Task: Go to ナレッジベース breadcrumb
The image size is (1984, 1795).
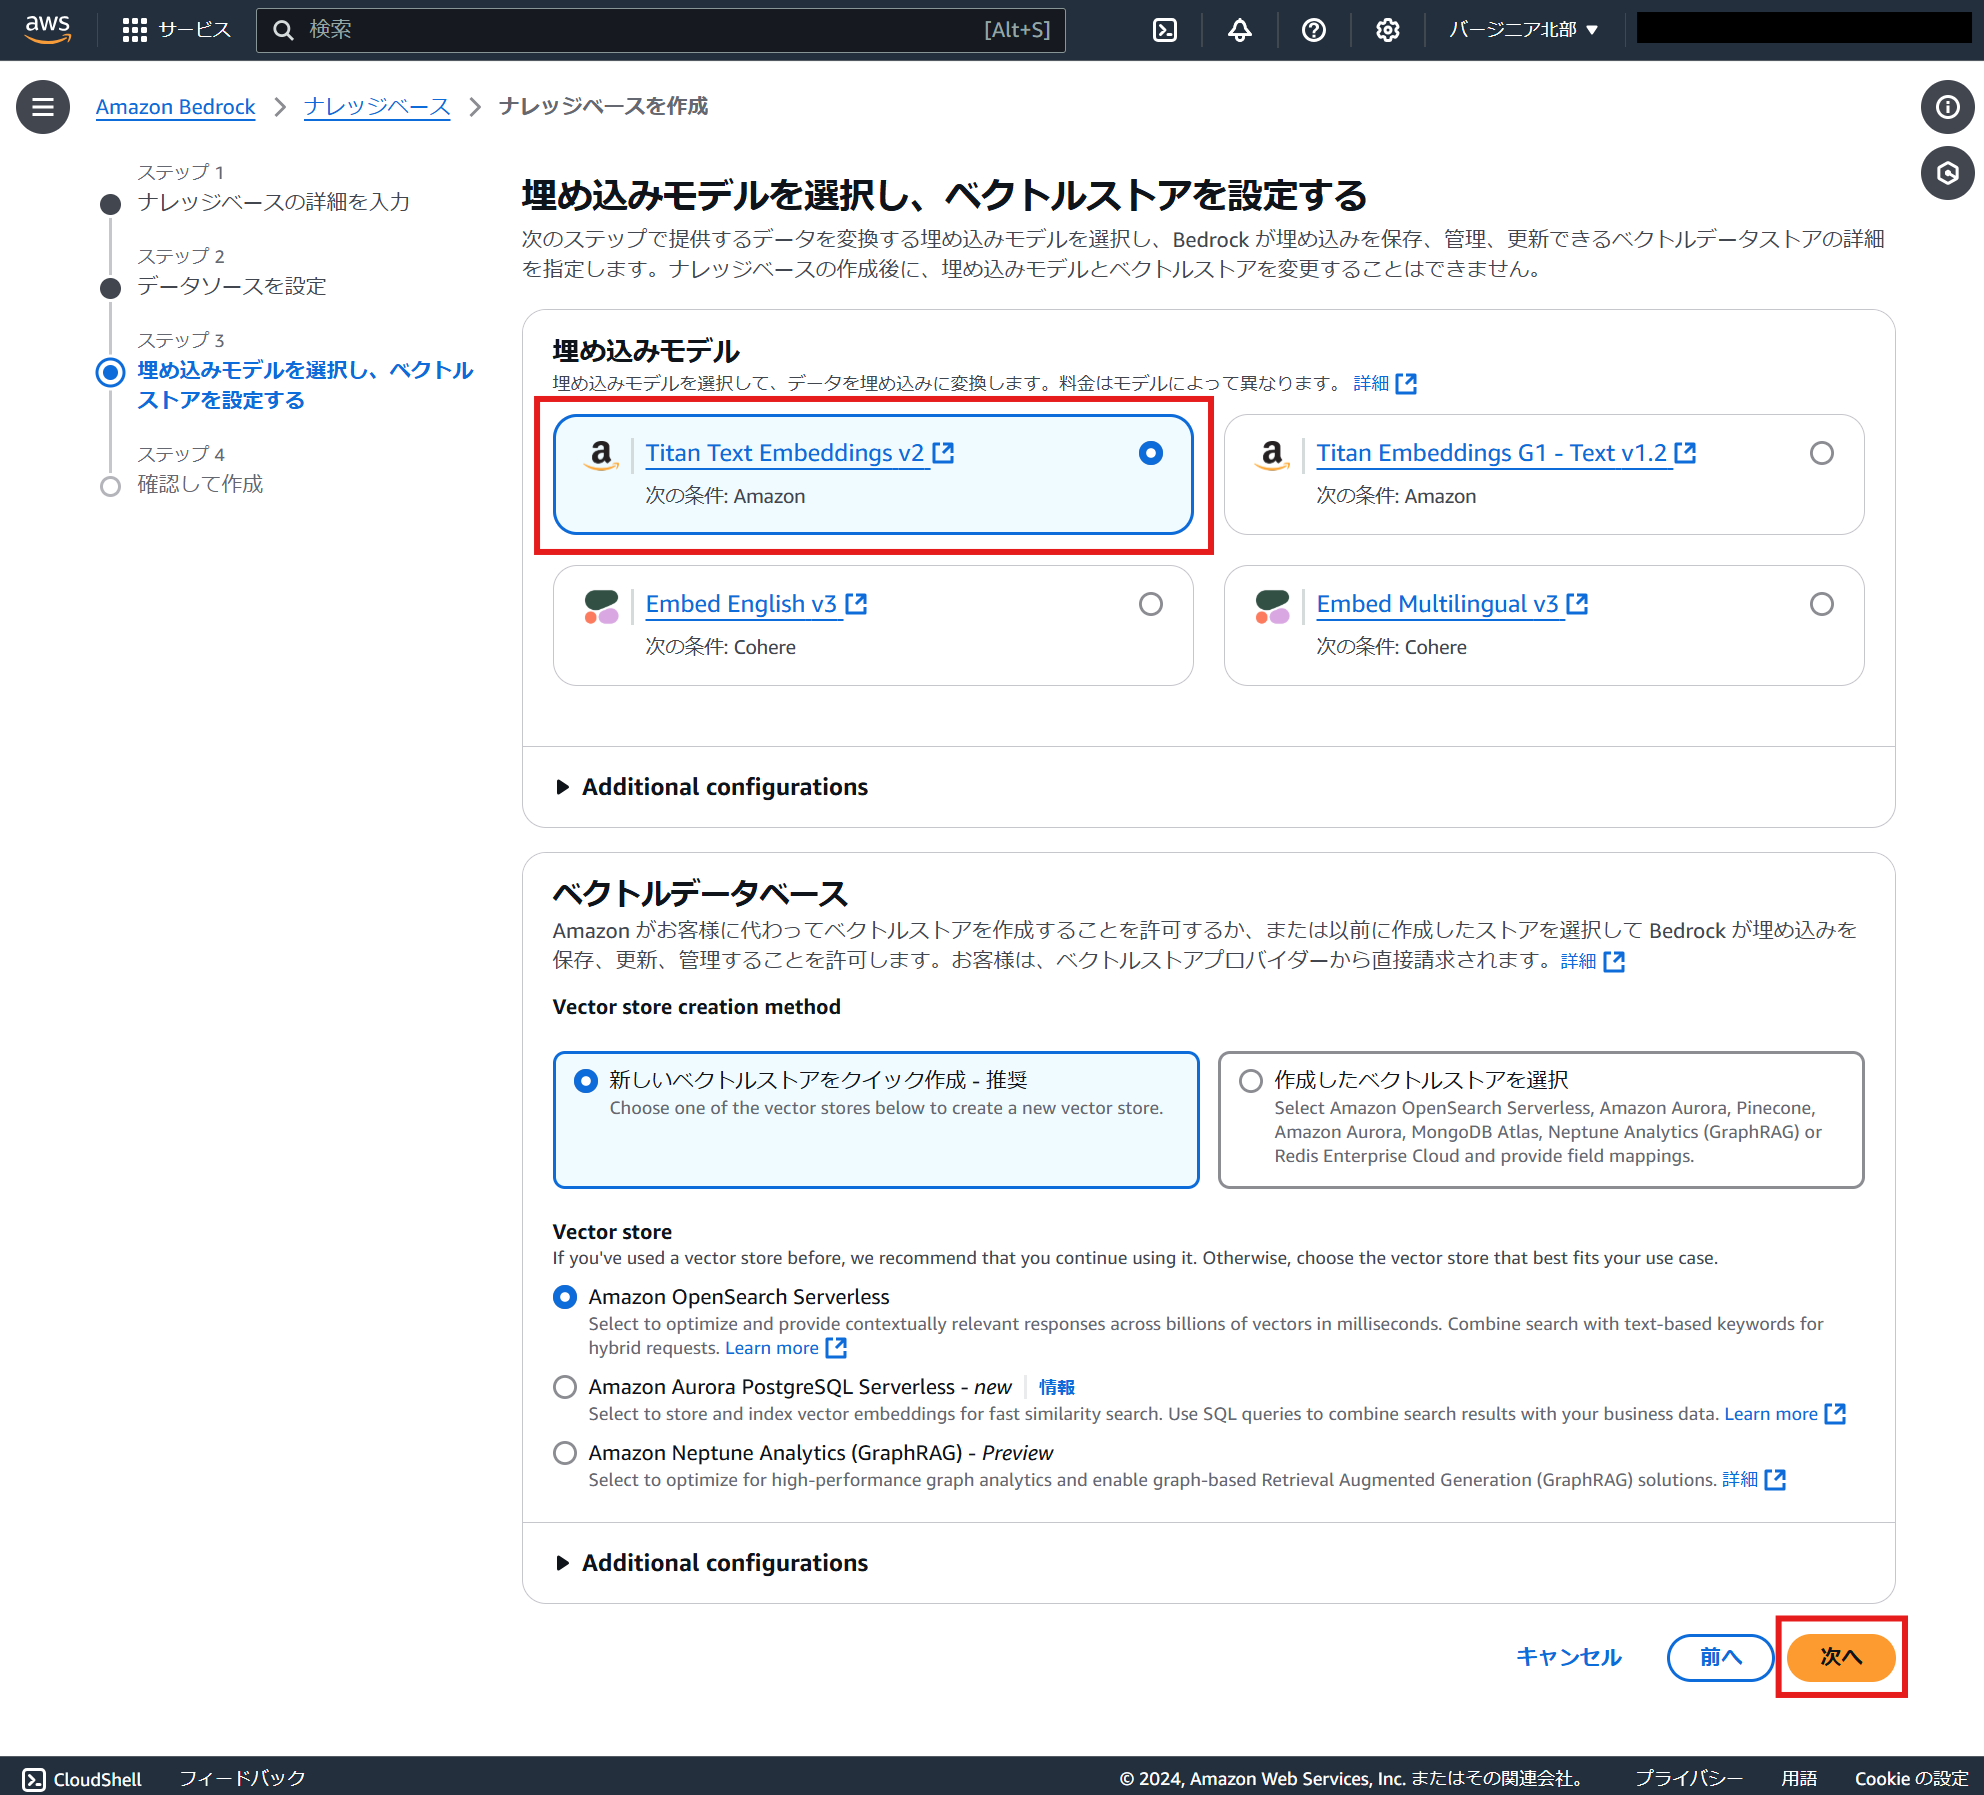Action: (377, 107)
